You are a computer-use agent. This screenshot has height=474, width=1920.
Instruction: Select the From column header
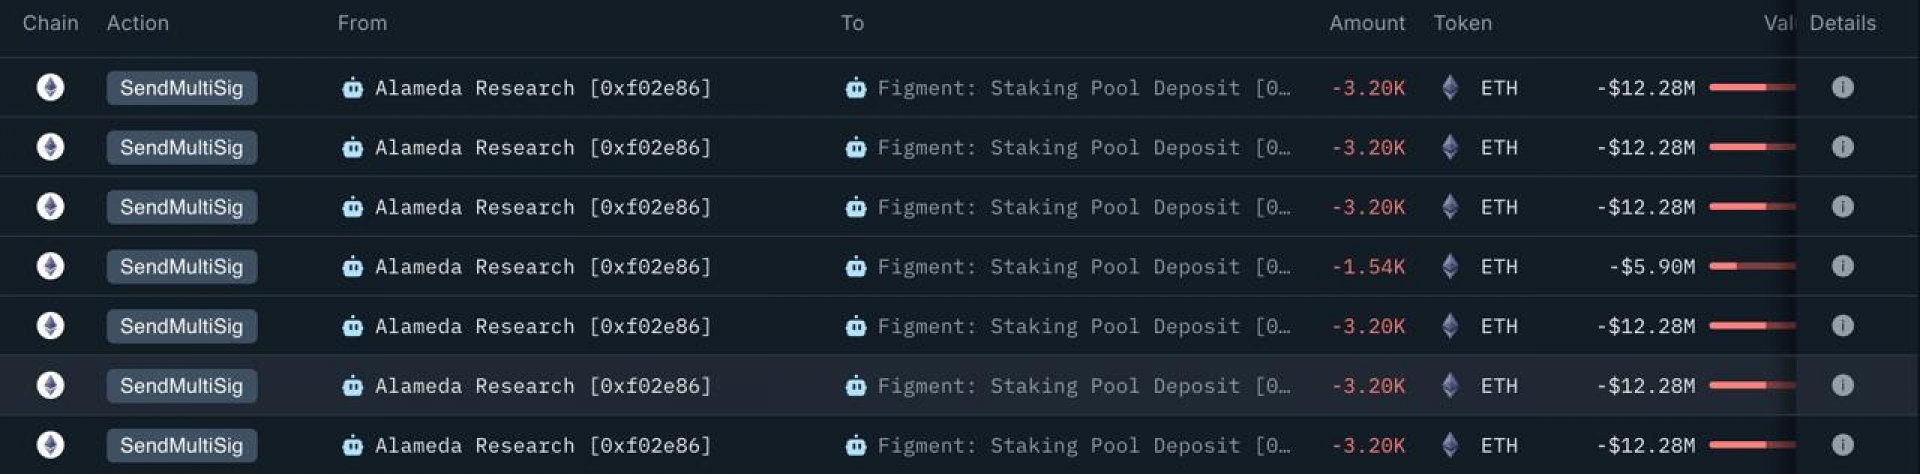362,23
